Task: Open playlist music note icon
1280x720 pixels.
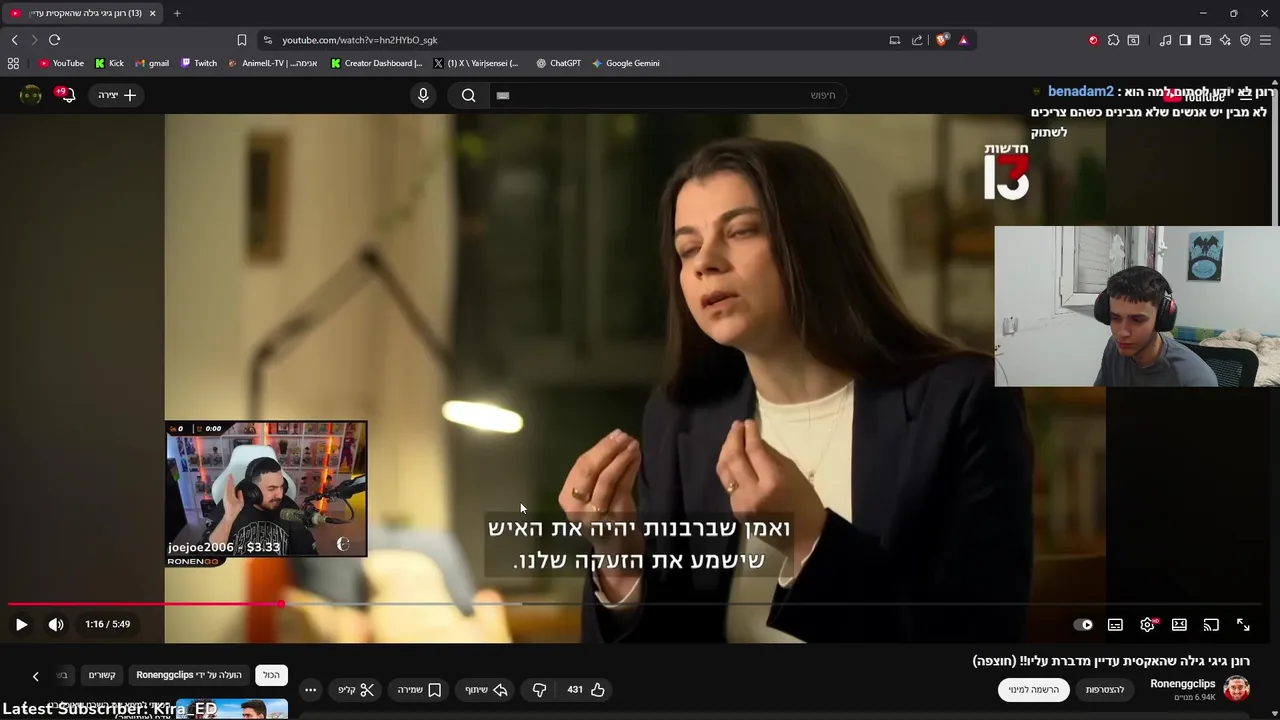Action: [1165, 40]
